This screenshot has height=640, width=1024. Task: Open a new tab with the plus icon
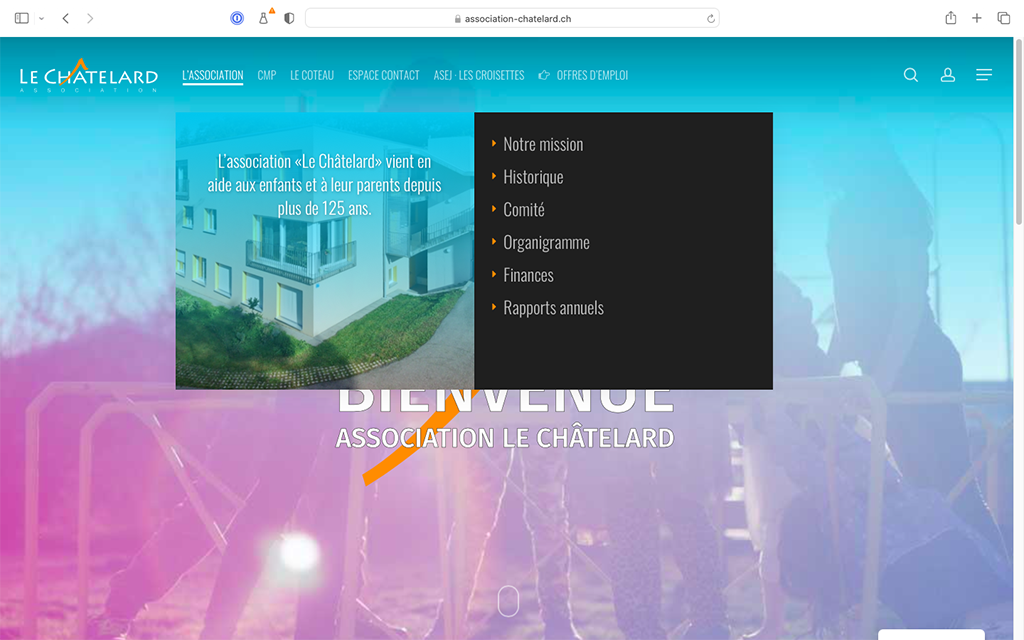[976, 17]
